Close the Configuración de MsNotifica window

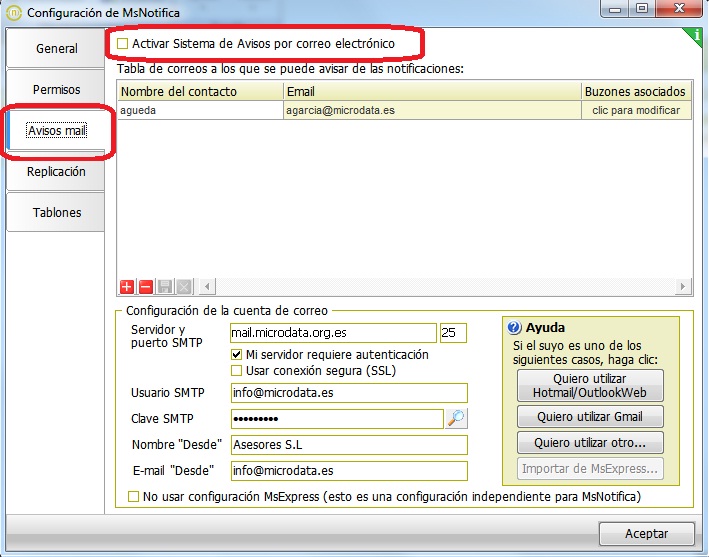(x=679, y=8)
